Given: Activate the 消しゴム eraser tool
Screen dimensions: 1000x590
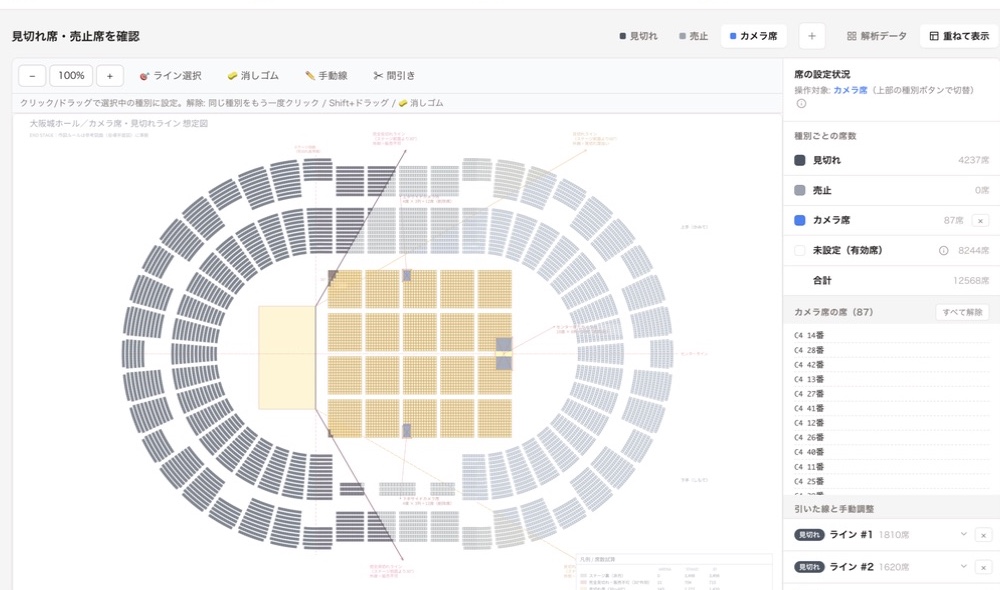Looking at the screenshot, I should point(253,76).
